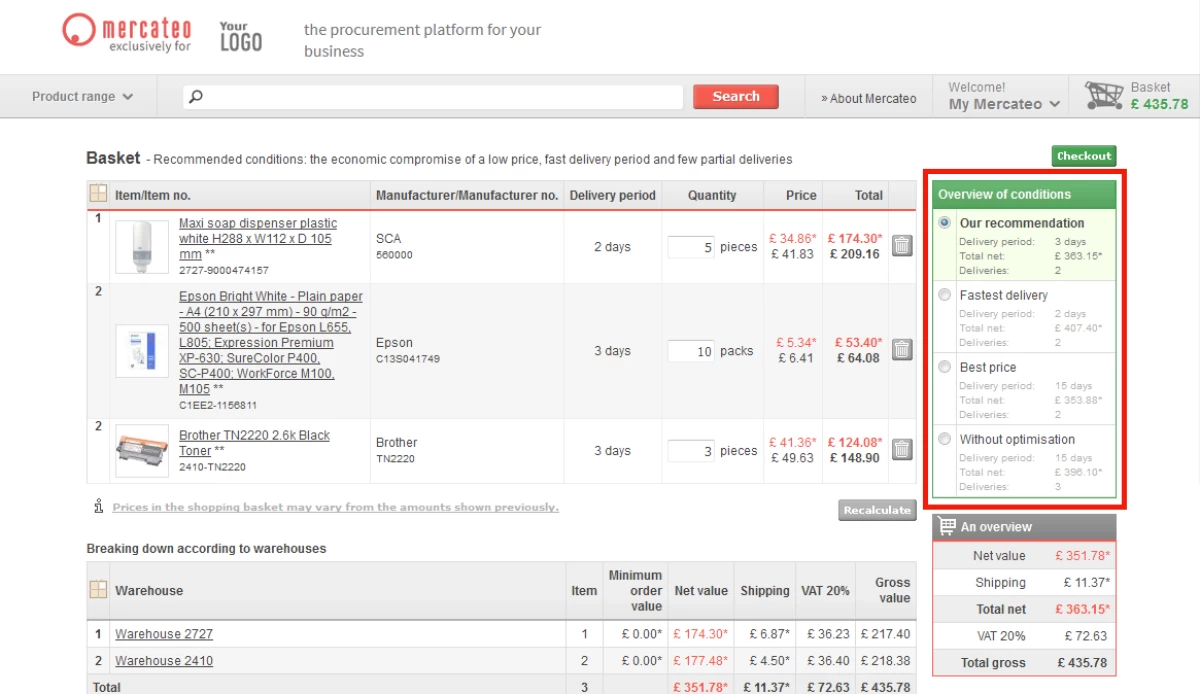Select the Without optimisation condition
The image size is (1200, 694).
945,439
